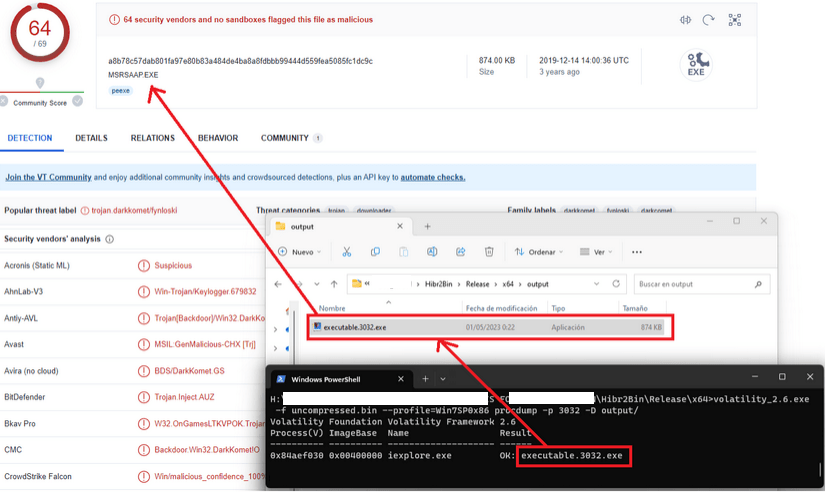The height and width of the screenshot is (492, 828).
Task: Click the MSIL:GenMalicious-CHX [Trj] detection
Action: [205, 344]
